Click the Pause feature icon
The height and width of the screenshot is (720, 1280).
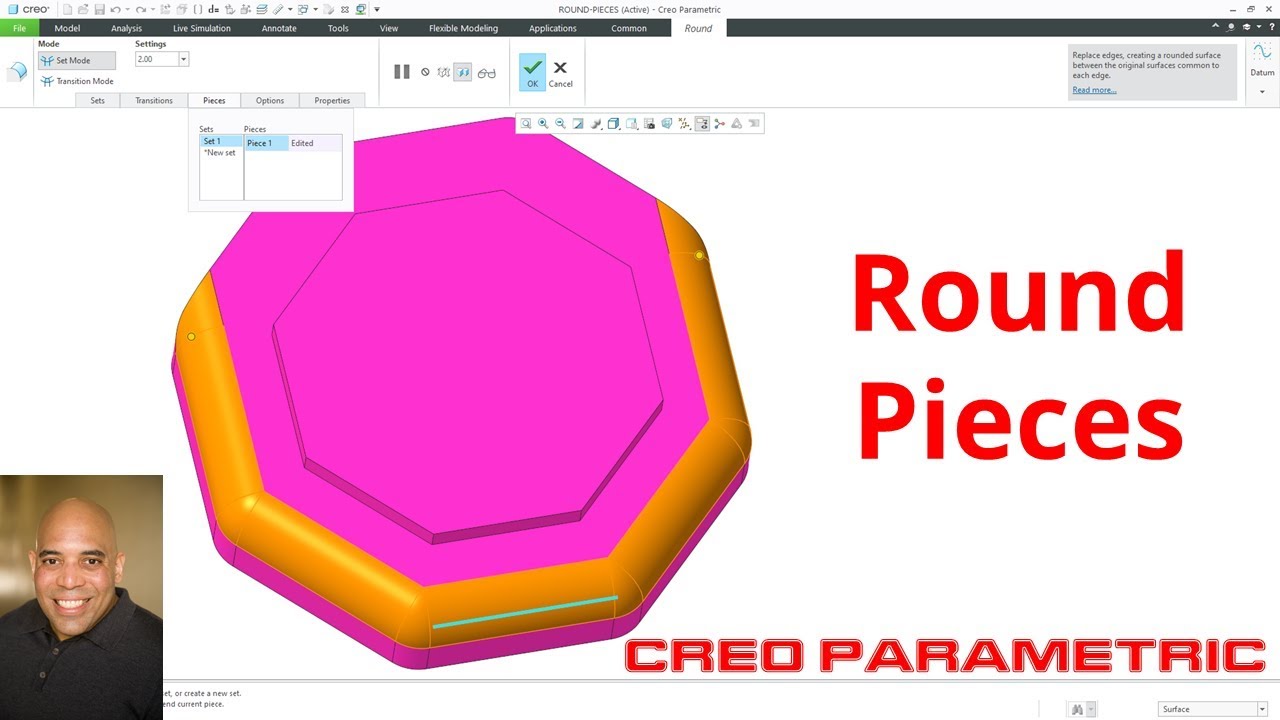(x=402, y=72)
